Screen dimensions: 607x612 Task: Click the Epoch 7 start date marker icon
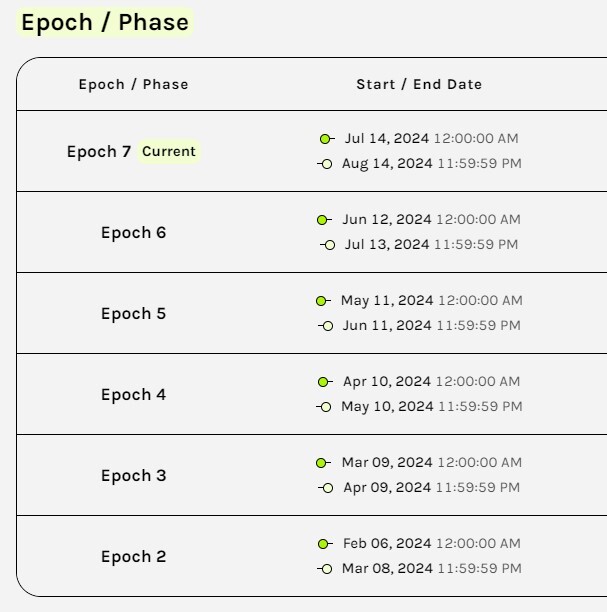coord(327,139)
